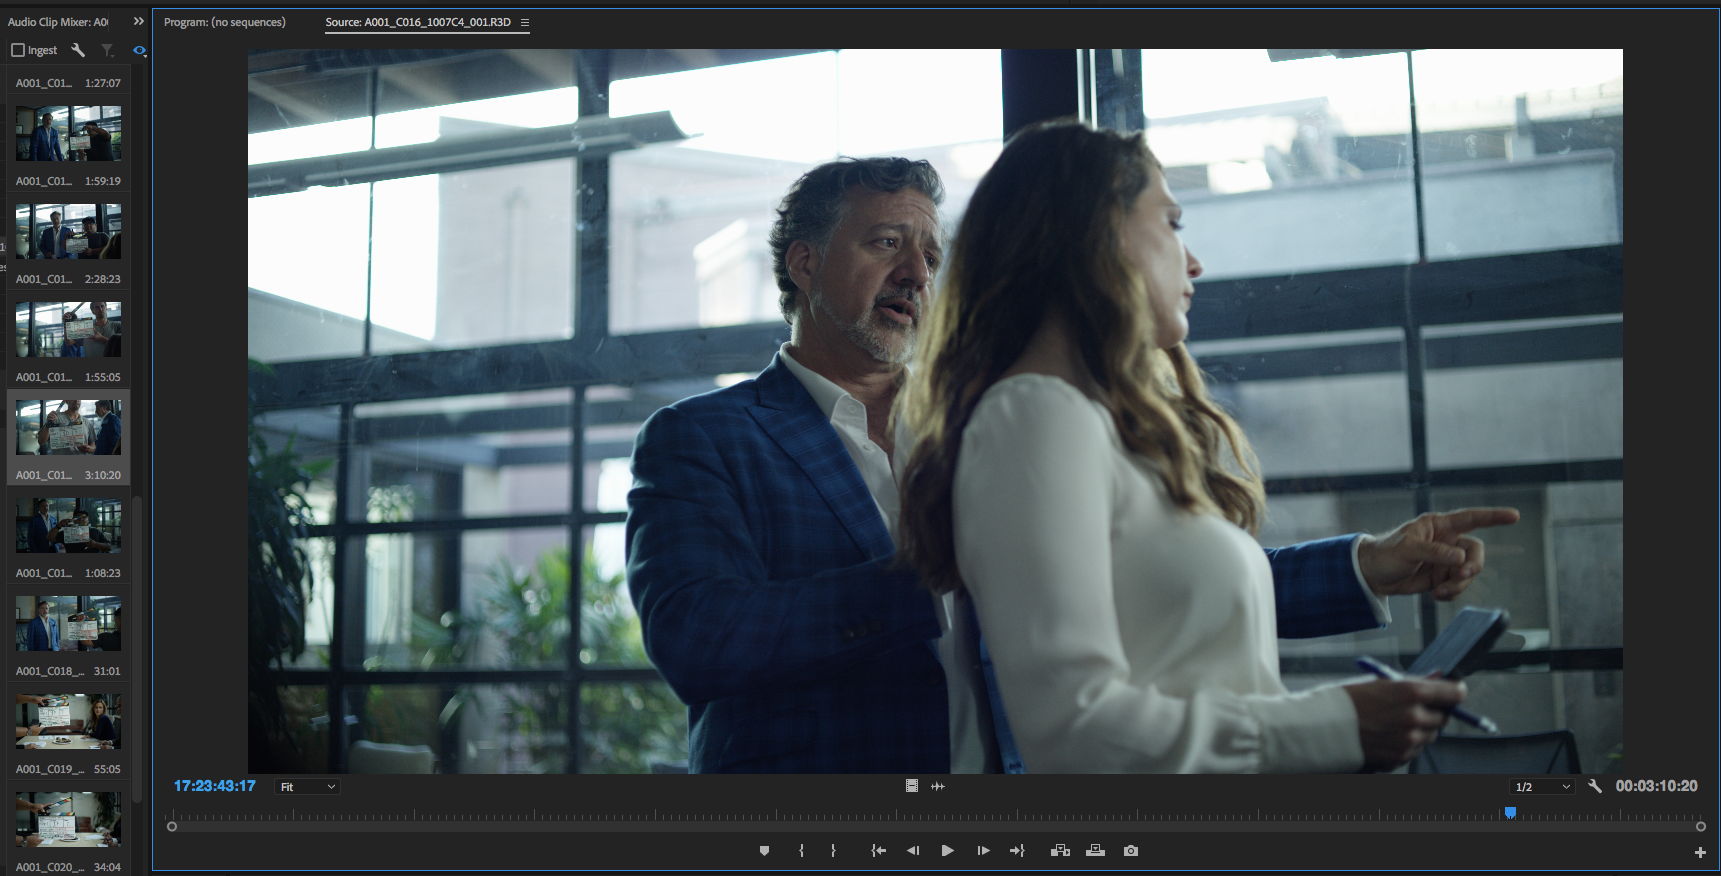
Task: Select clip thumbnail labeled A001_C018
Action: click(68, 623)
